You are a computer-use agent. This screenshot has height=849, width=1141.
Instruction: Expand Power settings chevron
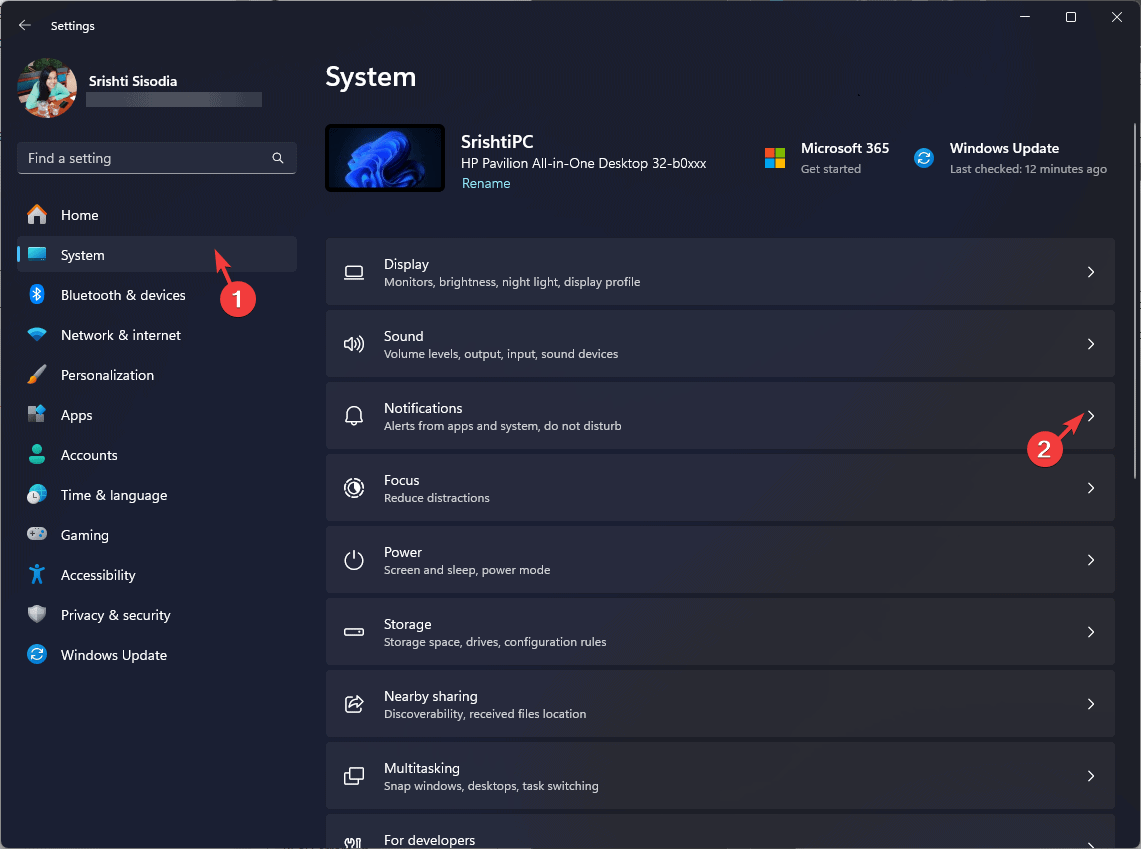(1091, 560)
